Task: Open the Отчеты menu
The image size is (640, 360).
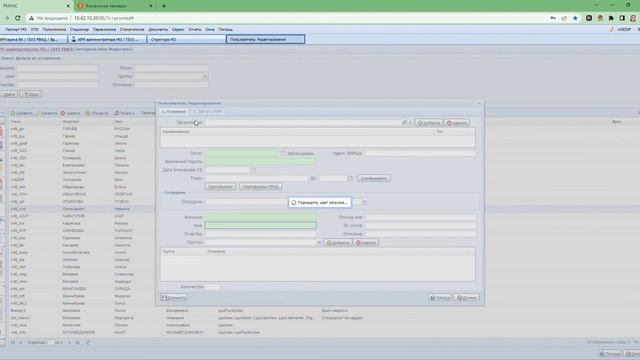Action: (x=195, y=29)
